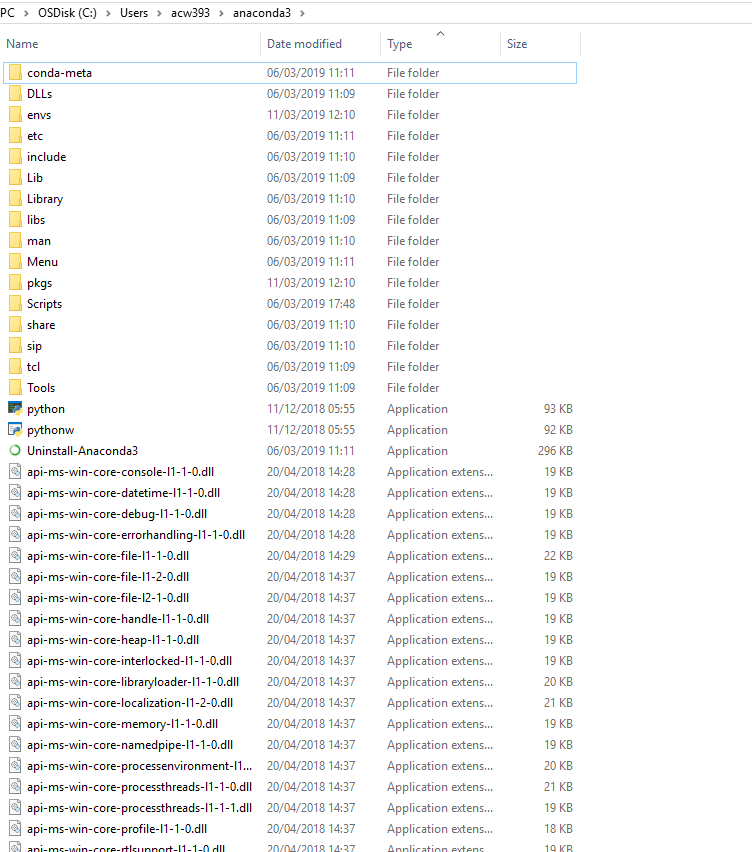Expand the chevron after acw393 in breadcrumb

point(221,13)
